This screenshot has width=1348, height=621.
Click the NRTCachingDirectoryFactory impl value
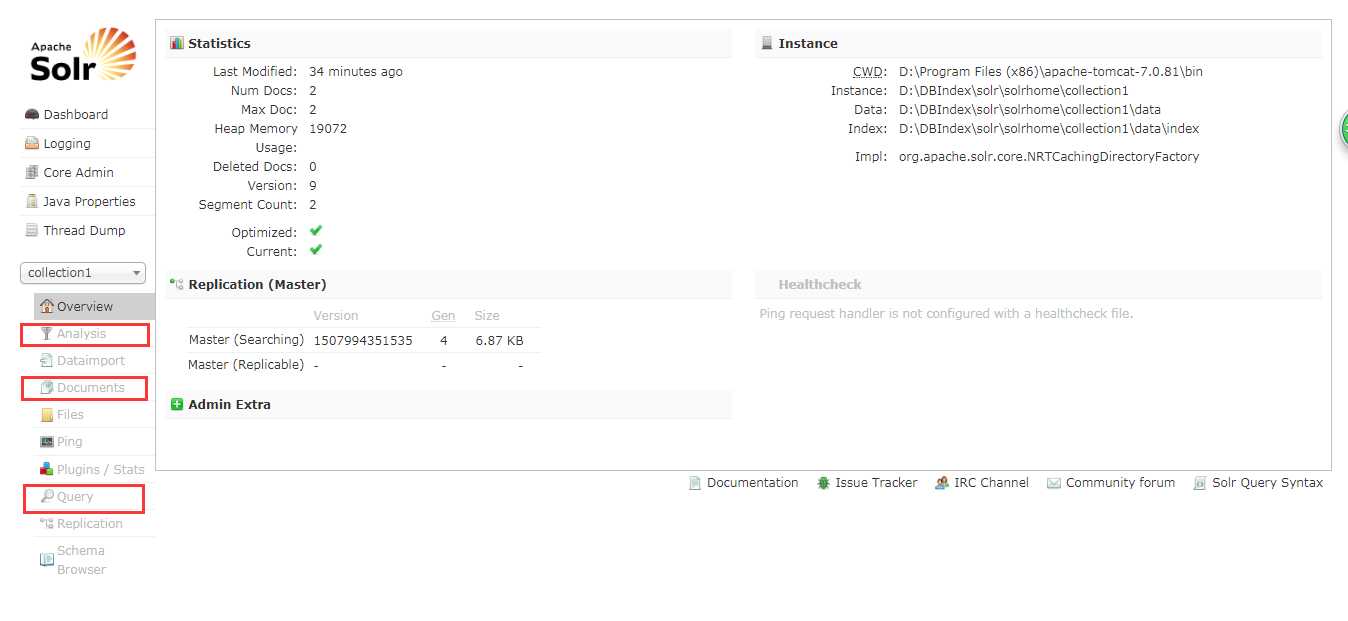(1049, 156)
